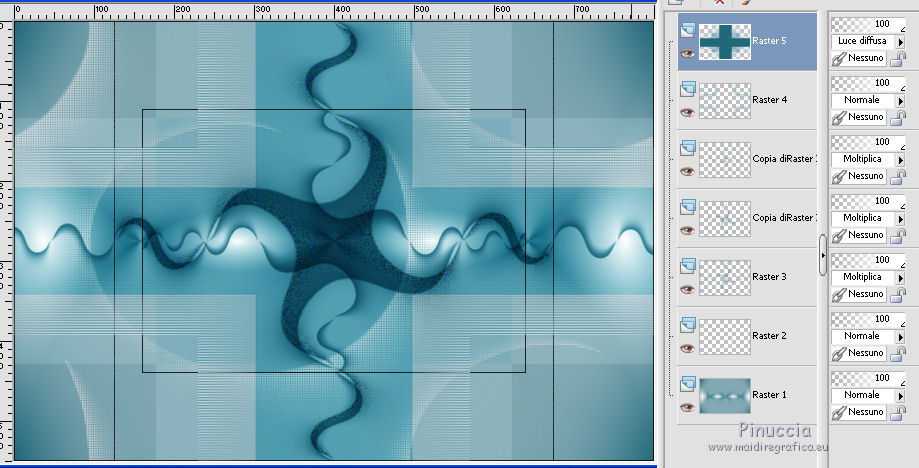This screenshot has height=468, width=919.
Task: Toggle the transparency lock icon for Raster 2
Action: (898, 354)
